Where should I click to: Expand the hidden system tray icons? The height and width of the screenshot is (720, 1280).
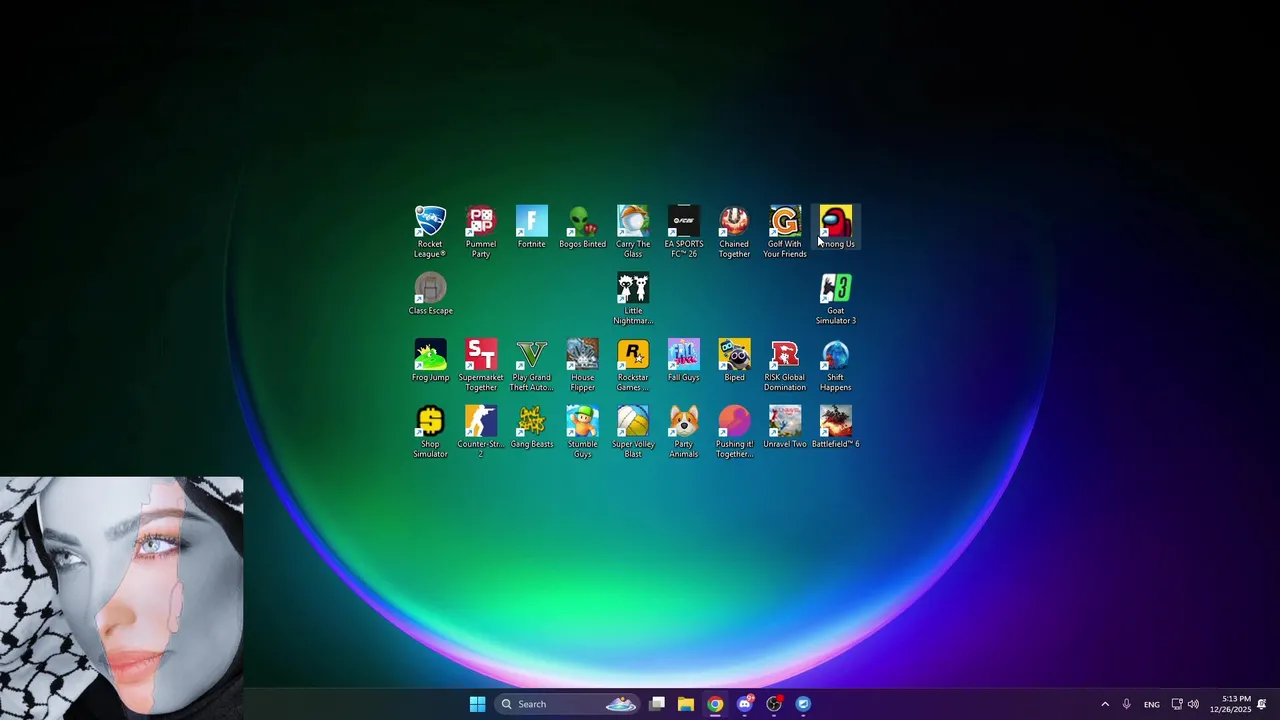tap(1105, 704)
